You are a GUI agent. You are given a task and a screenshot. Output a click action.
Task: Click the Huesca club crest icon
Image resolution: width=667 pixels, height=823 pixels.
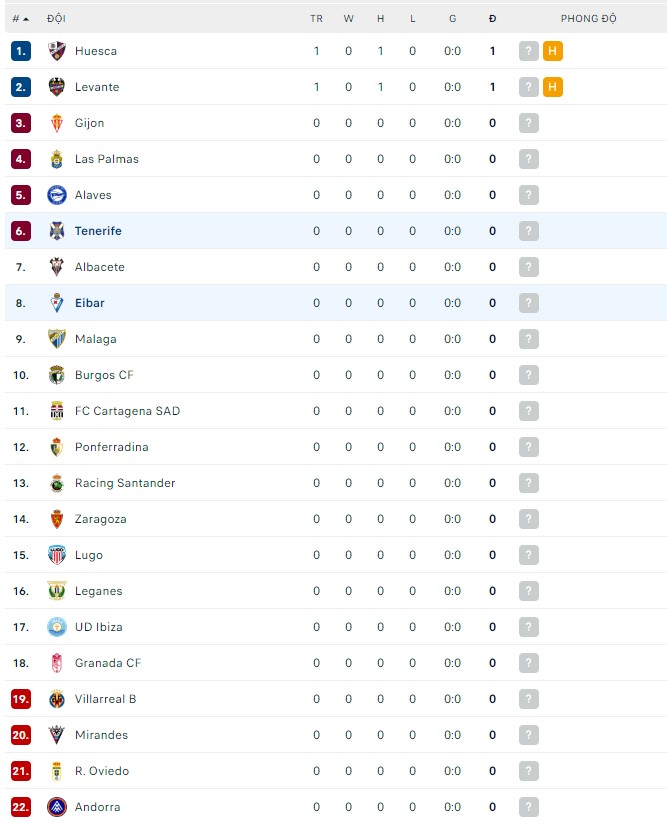coord(57,51)
